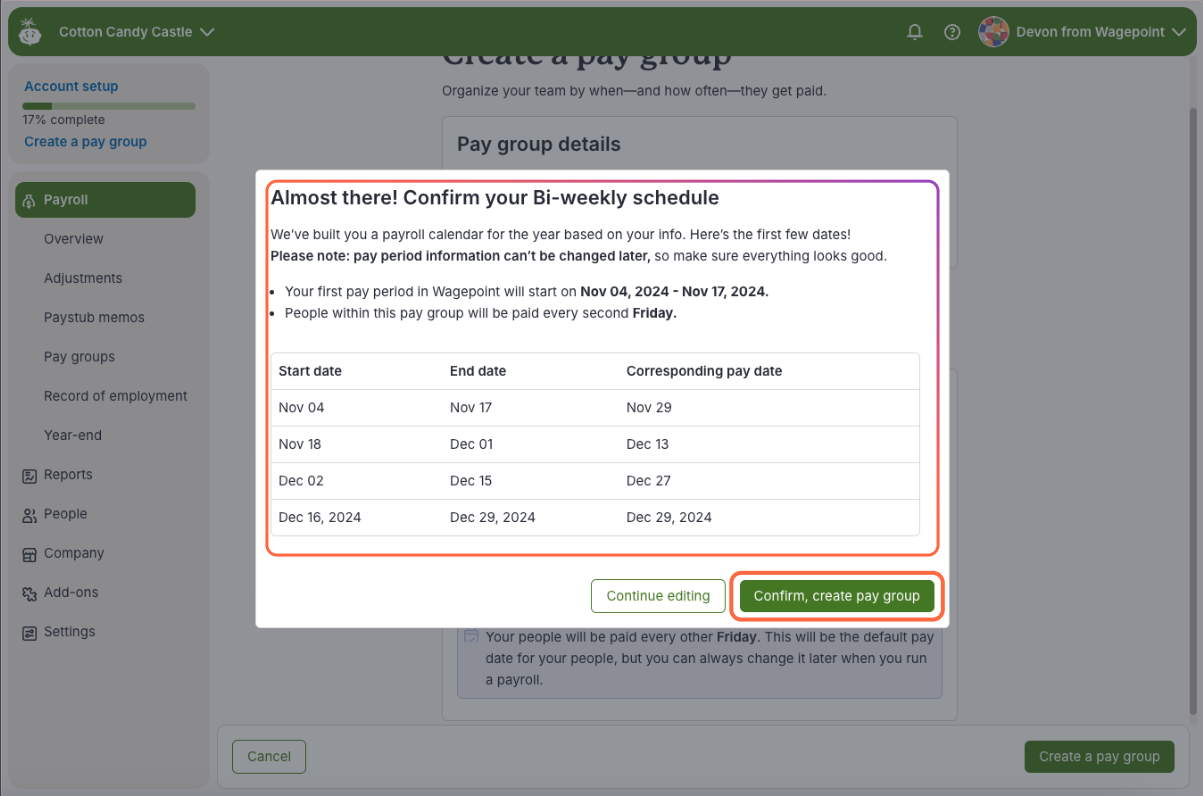Image resolution: width=1203 pixels, height=796 pixels.
Task: Click the Continue editing button
Action: (657, 596)
